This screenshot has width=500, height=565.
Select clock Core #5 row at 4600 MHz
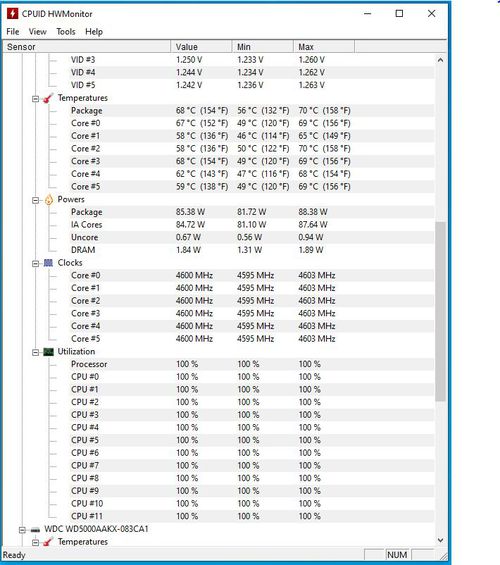[x=252, y=339]
